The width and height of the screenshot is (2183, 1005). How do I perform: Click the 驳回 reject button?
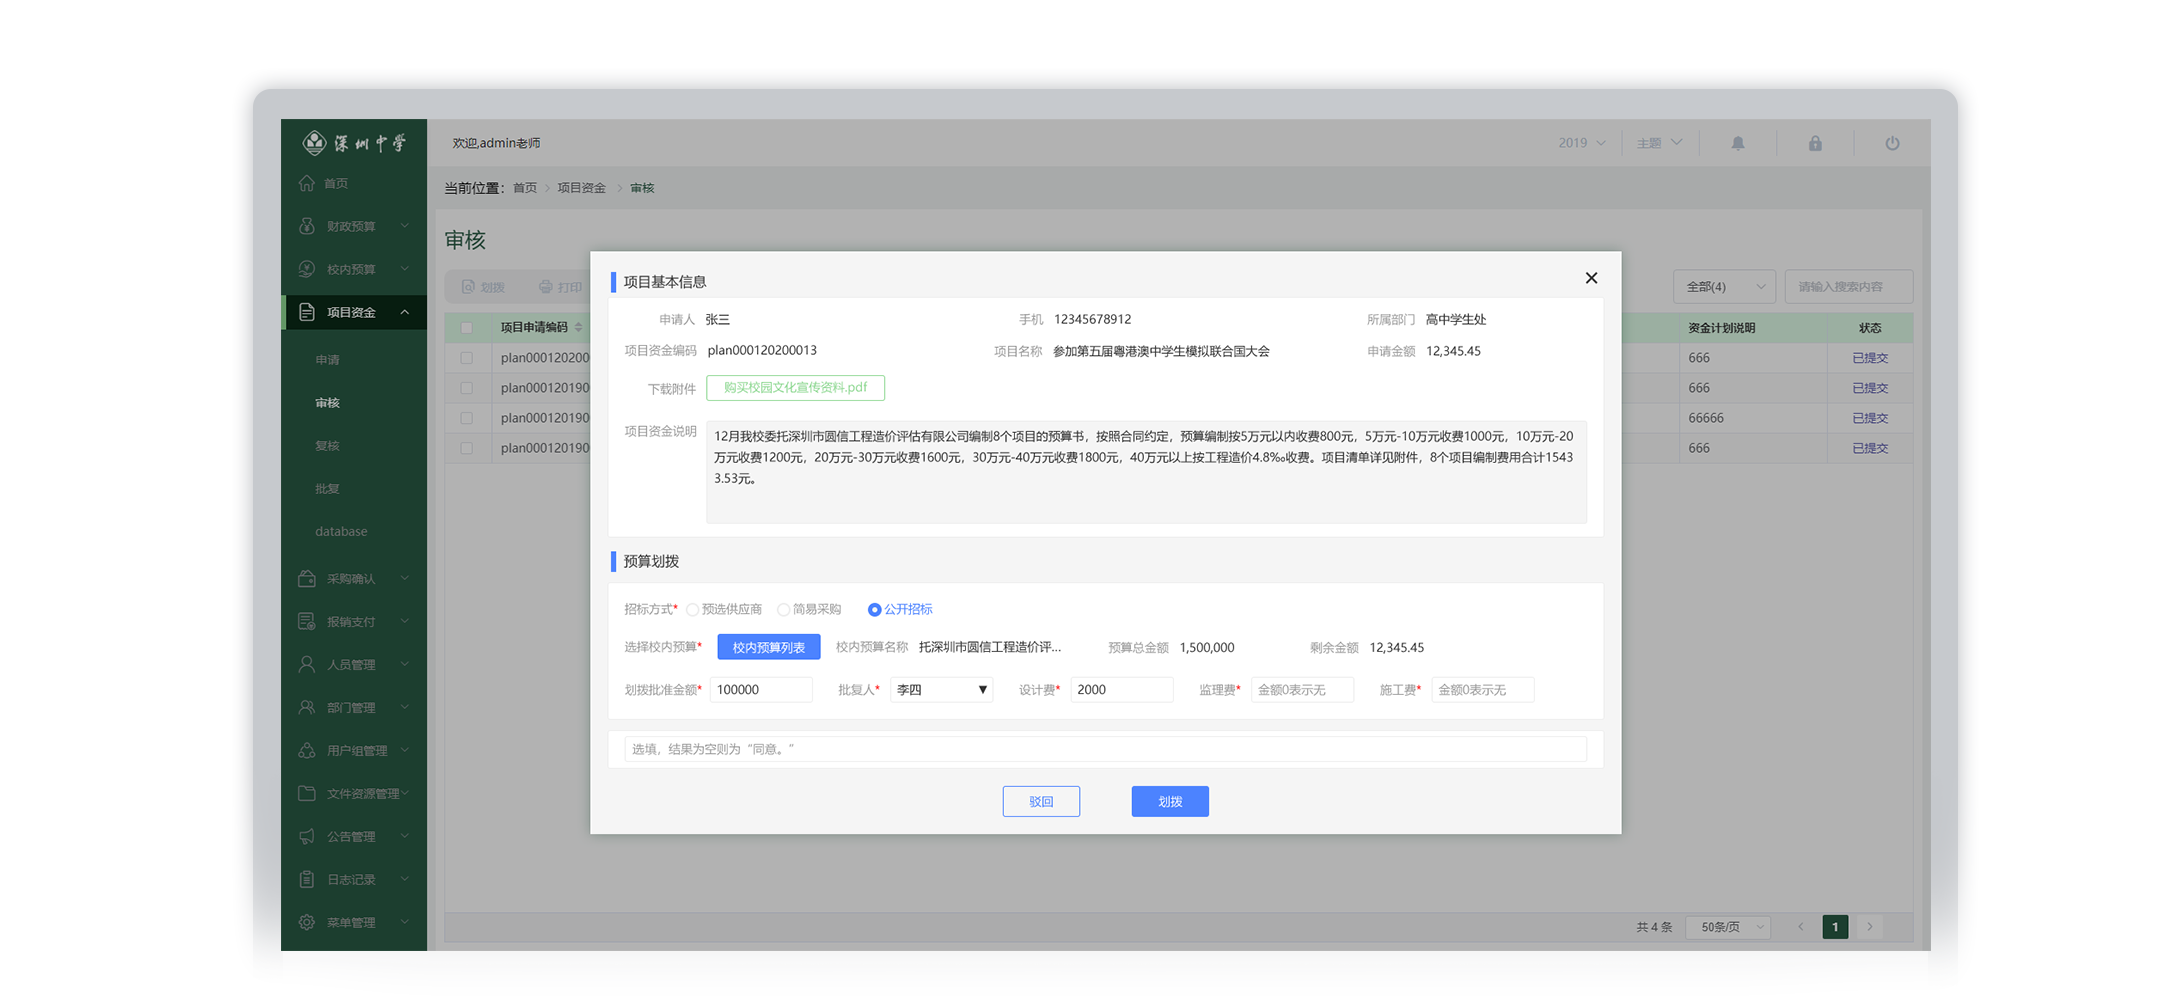point(1041,801)
